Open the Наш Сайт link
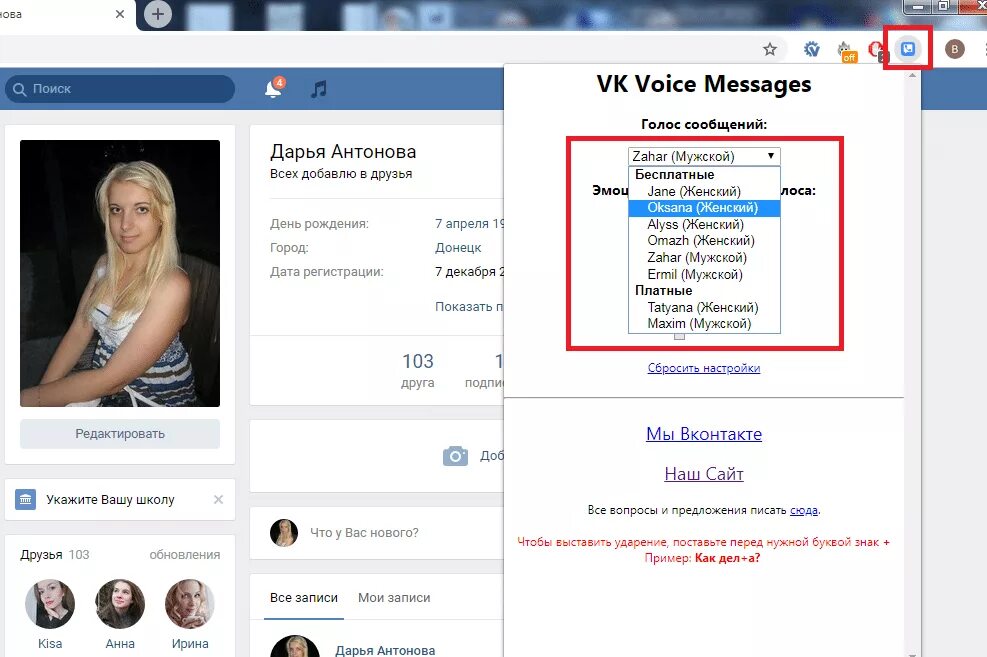The image size is (987, 657). pos(704,474)
